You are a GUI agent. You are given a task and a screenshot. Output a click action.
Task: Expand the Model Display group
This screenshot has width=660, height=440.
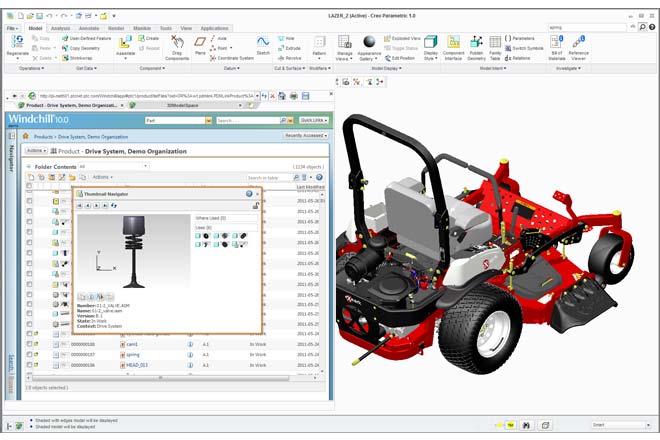click(386, 68)
